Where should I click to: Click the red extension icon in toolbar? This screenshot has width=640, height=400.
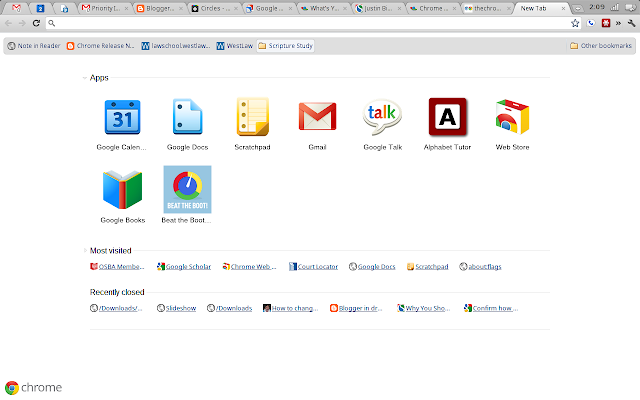click(x=606, y=23)
